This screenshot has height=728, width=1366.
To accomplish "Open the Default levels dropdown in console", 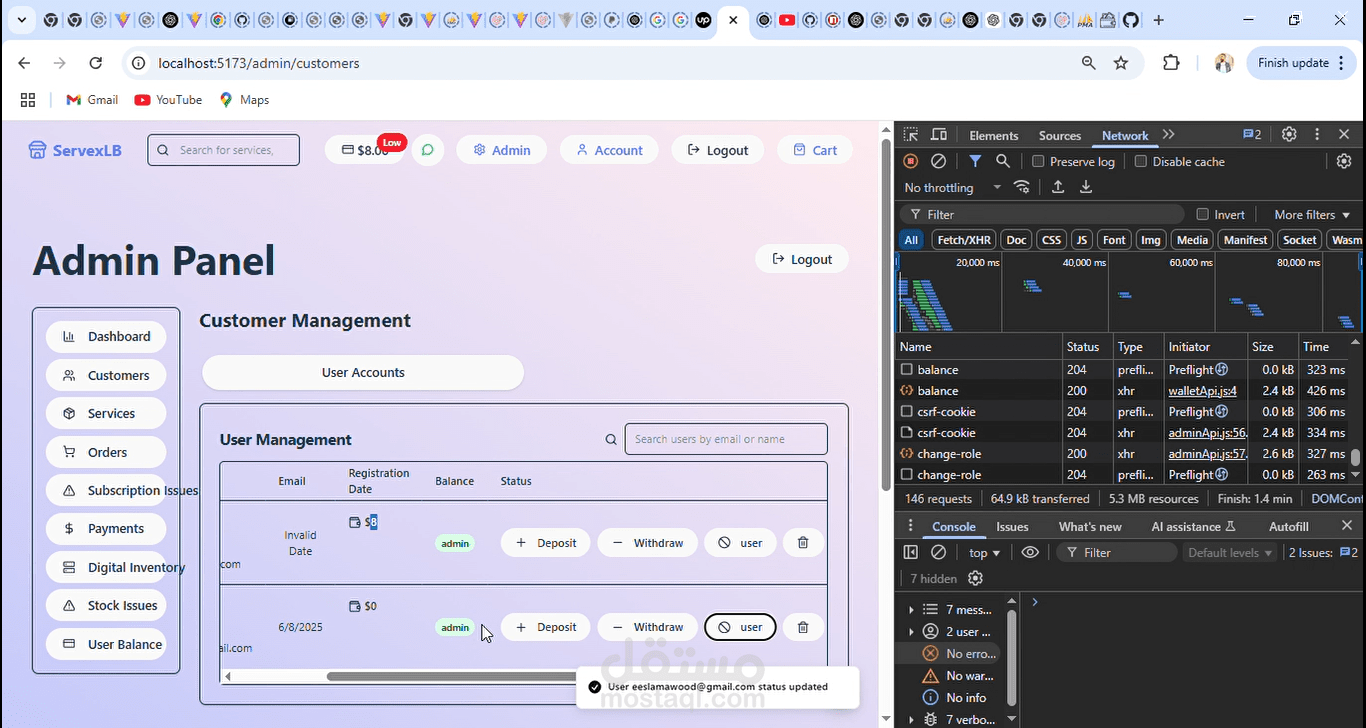I will [1229, 552].
